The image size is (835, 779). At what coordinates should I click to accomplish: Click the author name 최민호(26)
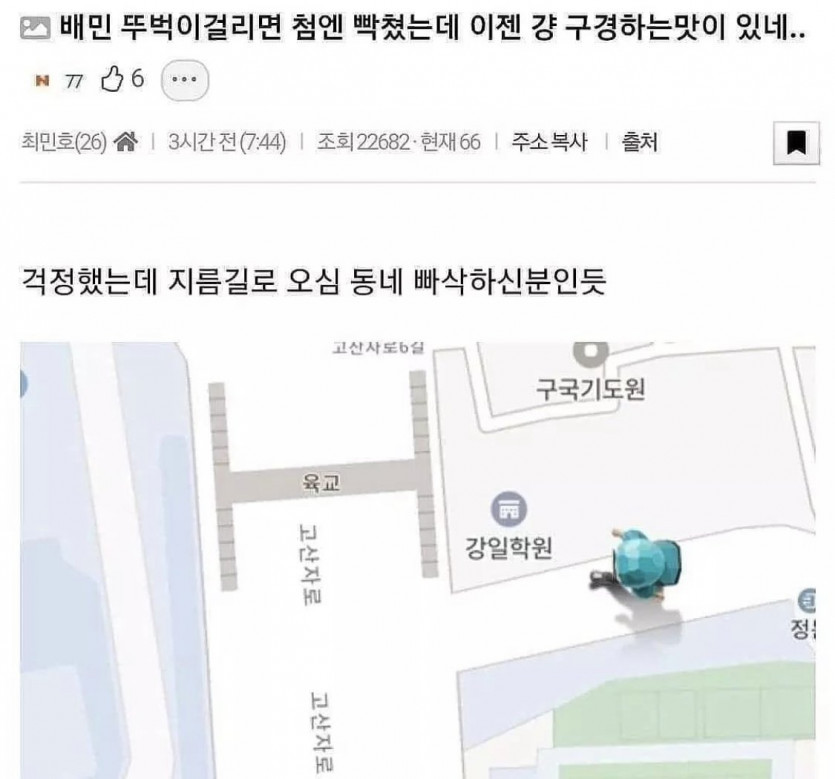point(64,142)
